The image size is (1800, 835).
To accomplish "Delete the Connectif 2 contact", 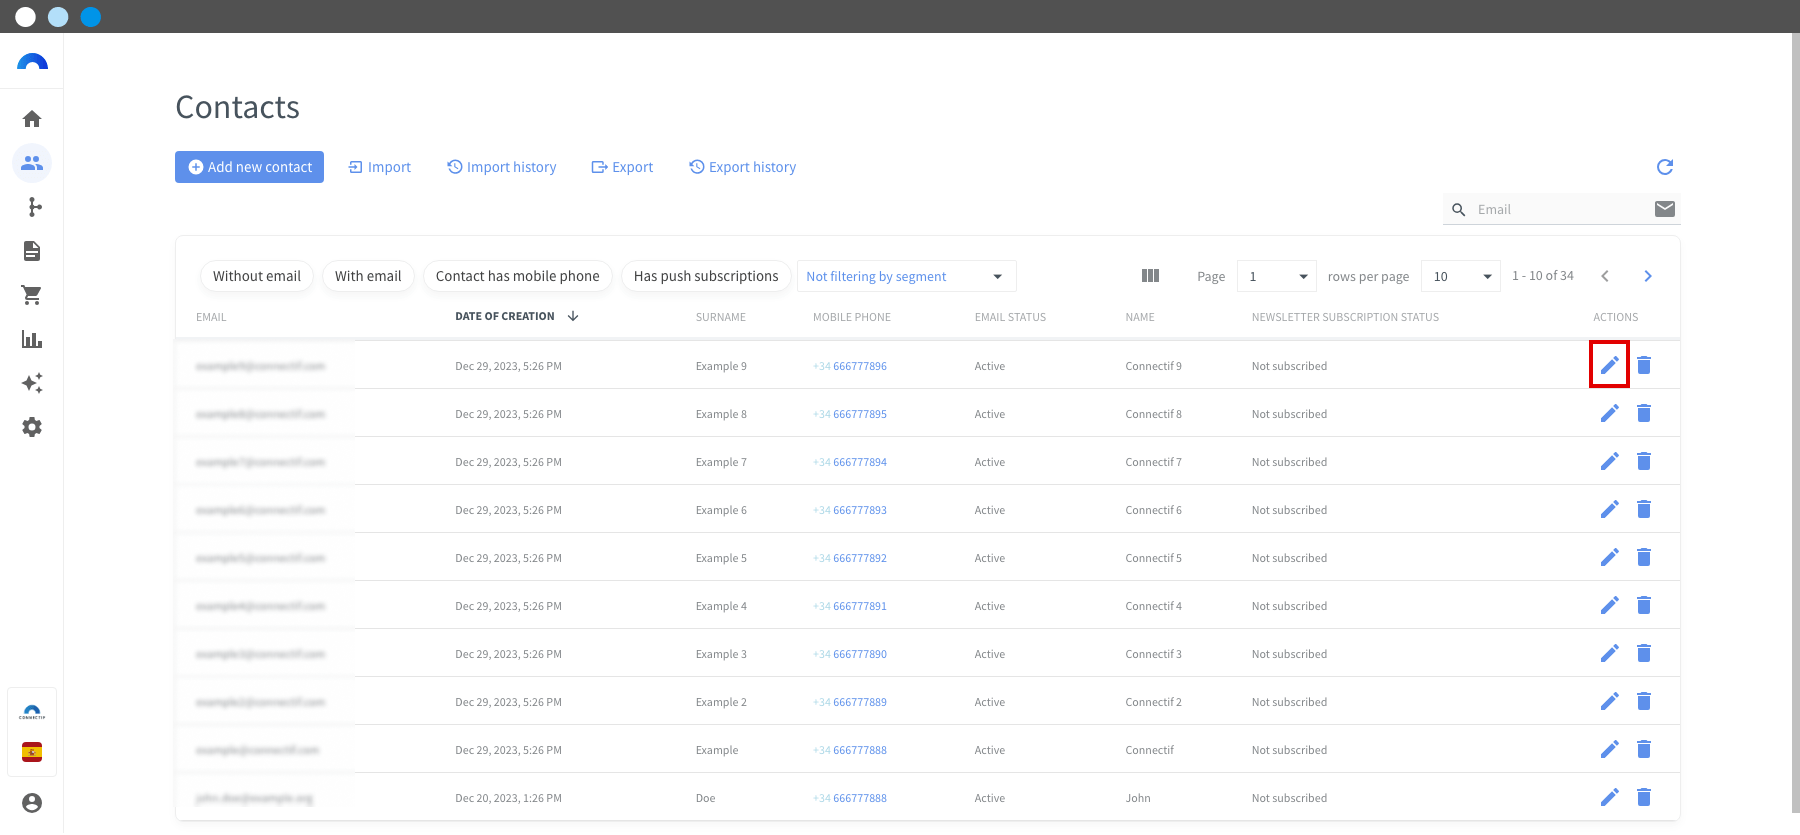I will point(1644,701).
